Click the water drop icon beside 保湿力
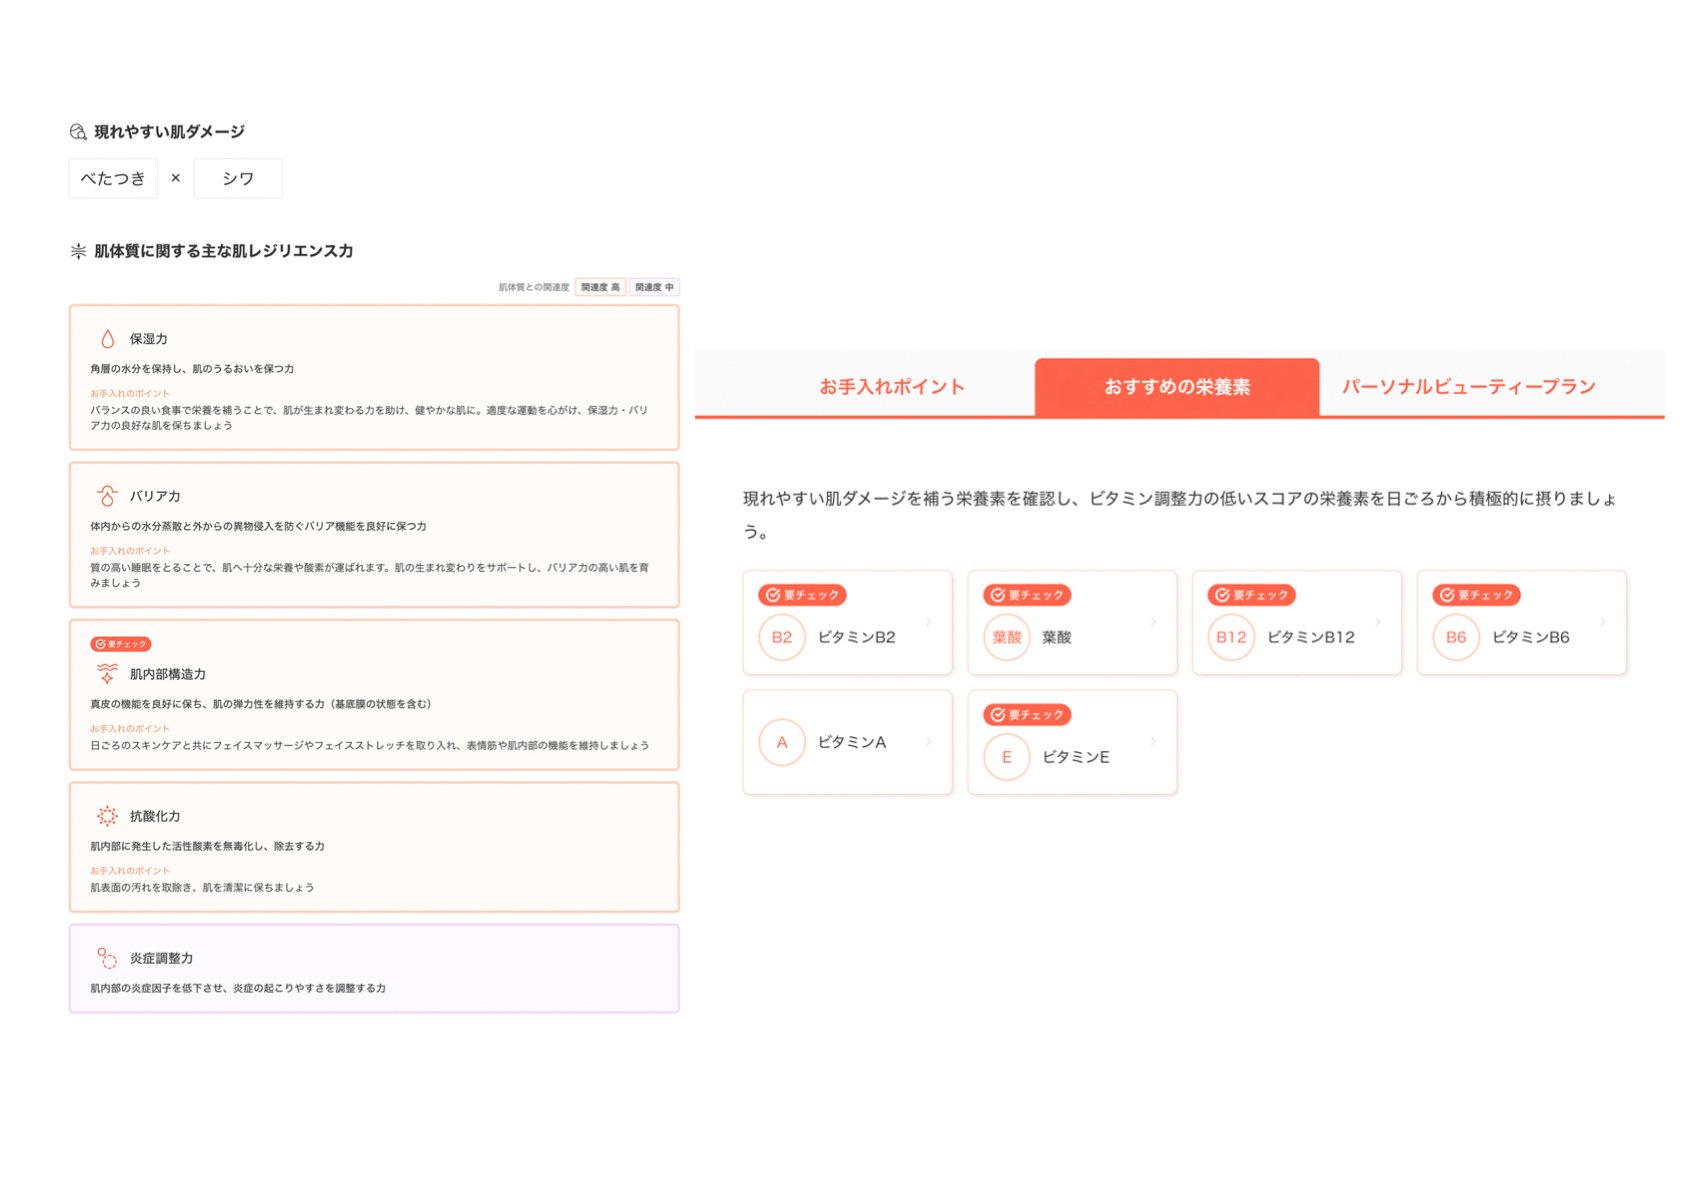This screenshot has width=1684, height=1190. (107, 339)
